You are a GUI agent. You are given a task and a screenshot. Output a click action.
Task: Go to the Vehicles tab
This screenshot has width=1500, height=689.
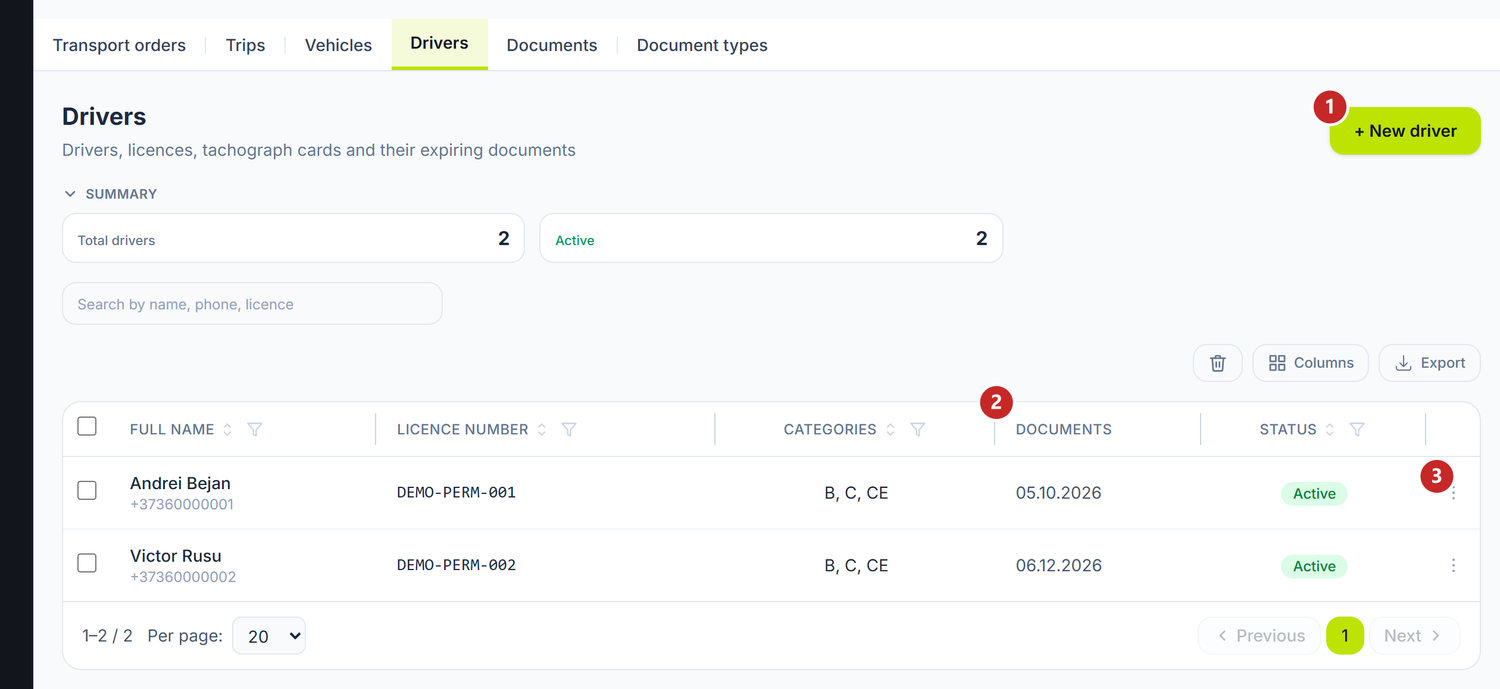338,45
